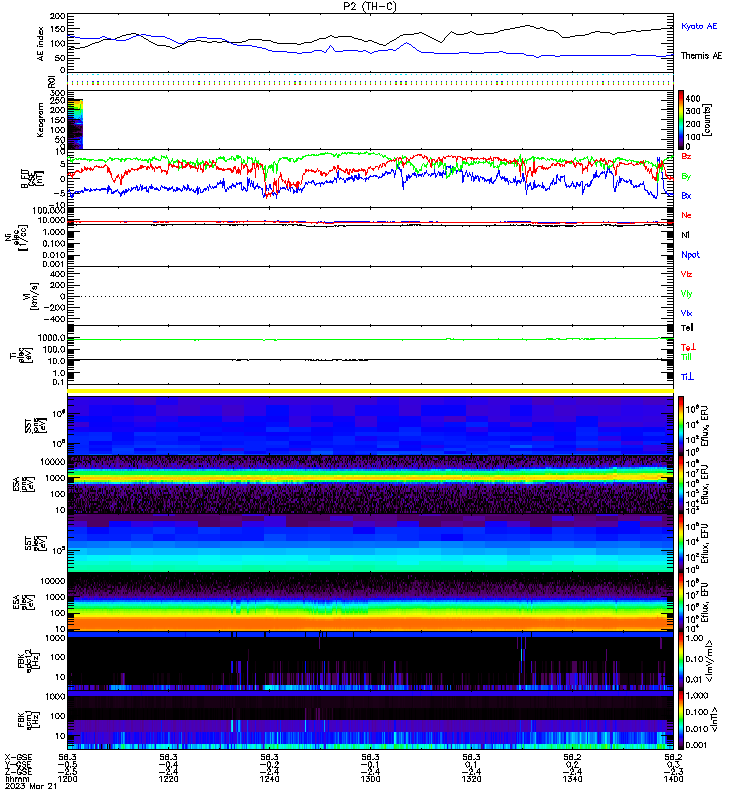Select the blue Npot legend label
Screen dimensions: 750x800
pyautogui.click(x=690, y=255)
